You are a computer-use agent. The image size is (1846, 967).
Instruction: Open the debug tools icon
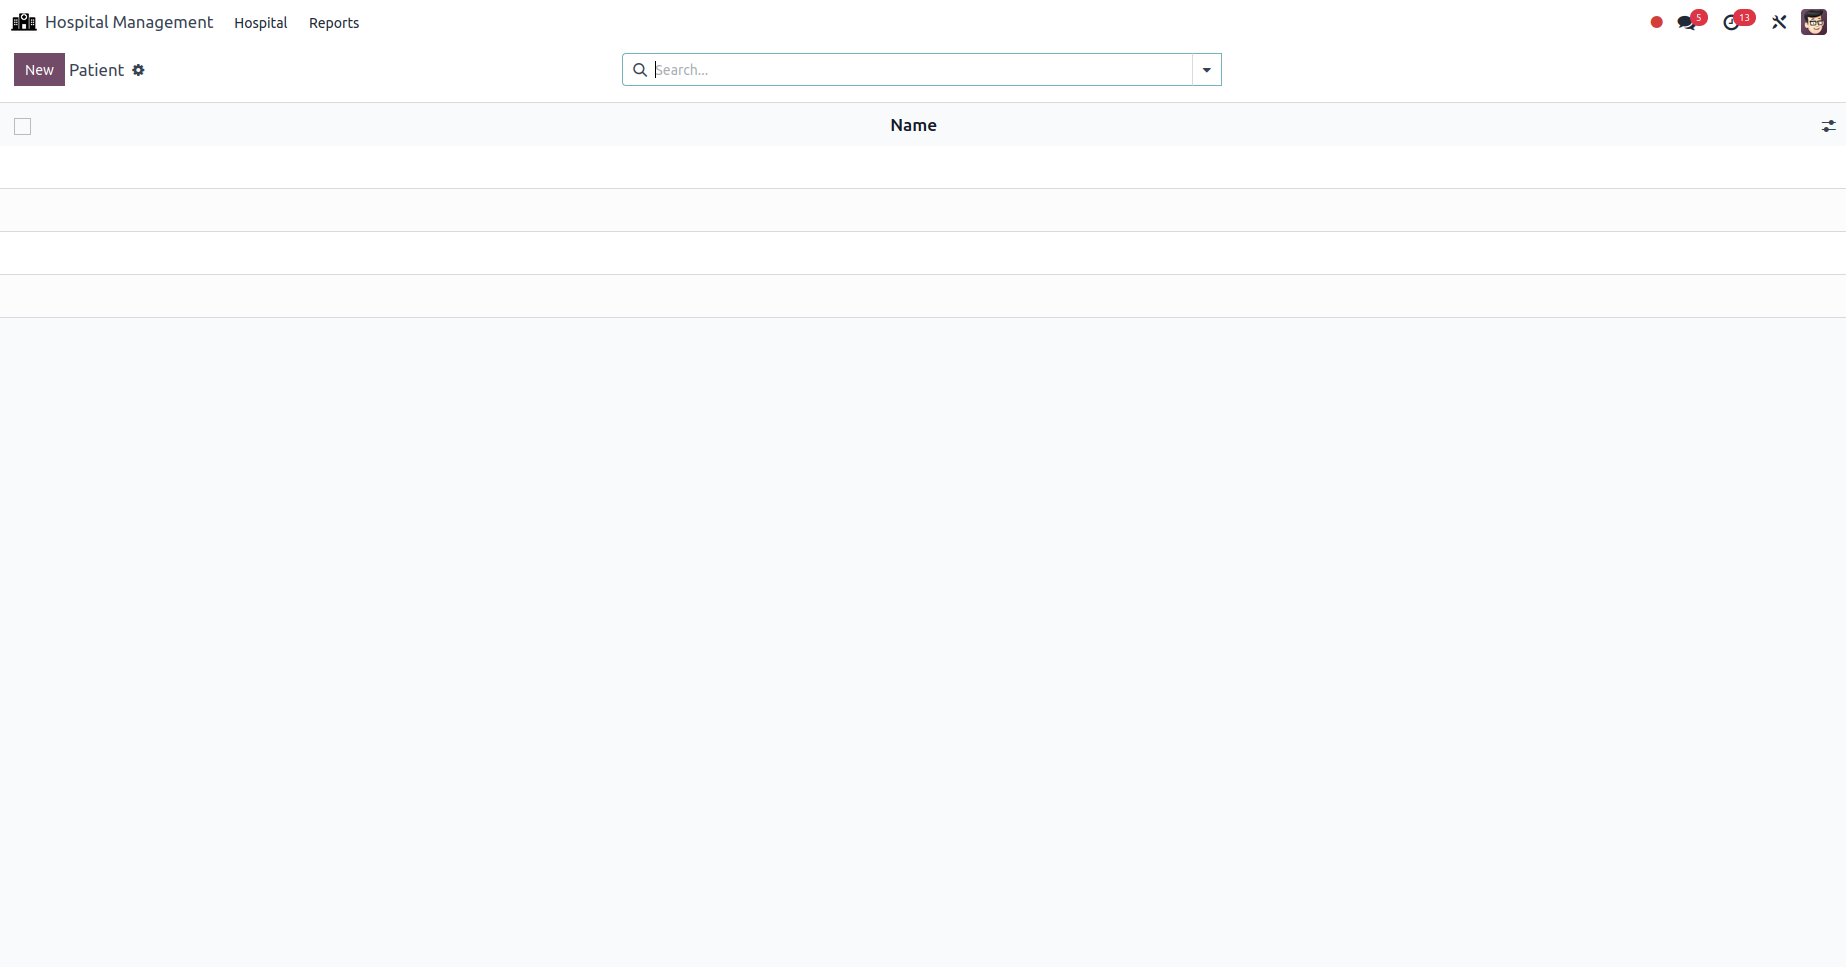click(1779, 22)
